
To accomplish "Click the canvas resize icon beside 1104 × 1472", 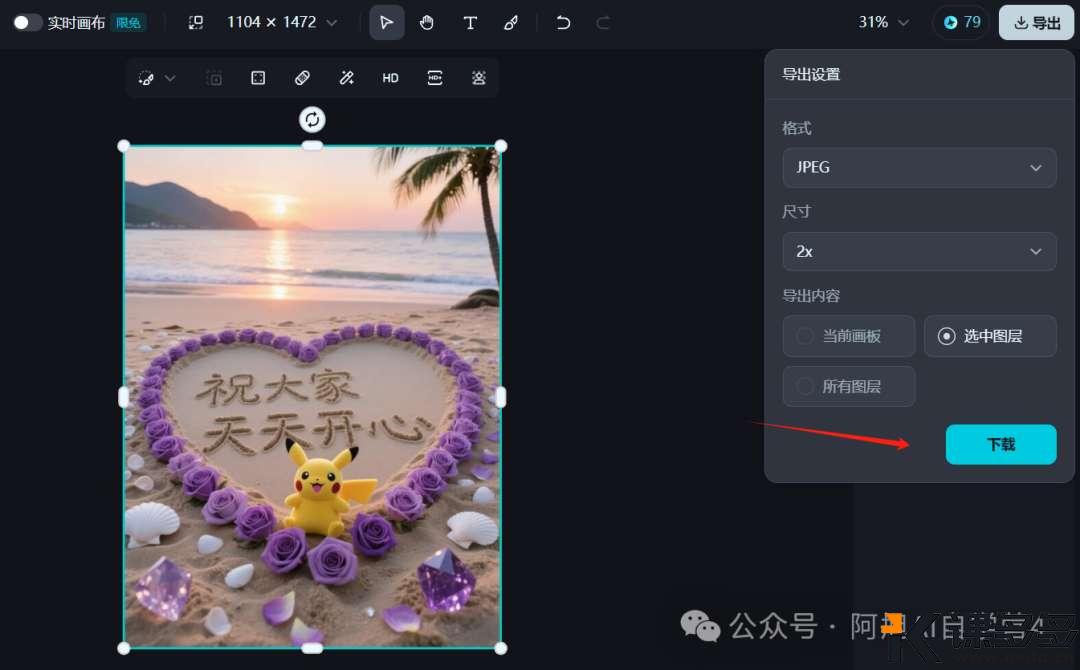I will (196, 23).
